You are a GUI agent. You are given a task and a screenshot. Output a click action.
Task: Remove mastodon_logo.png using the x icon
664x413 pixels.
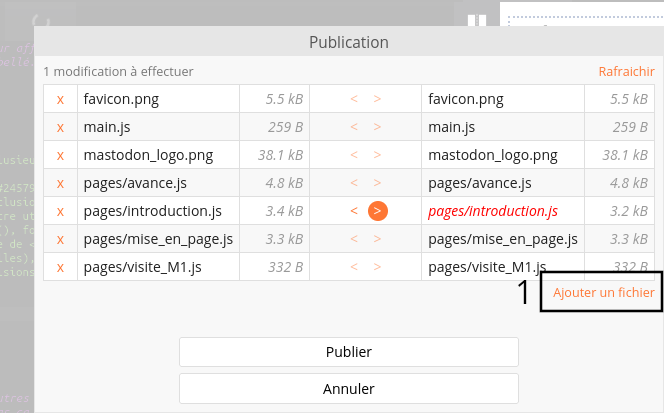60,156
